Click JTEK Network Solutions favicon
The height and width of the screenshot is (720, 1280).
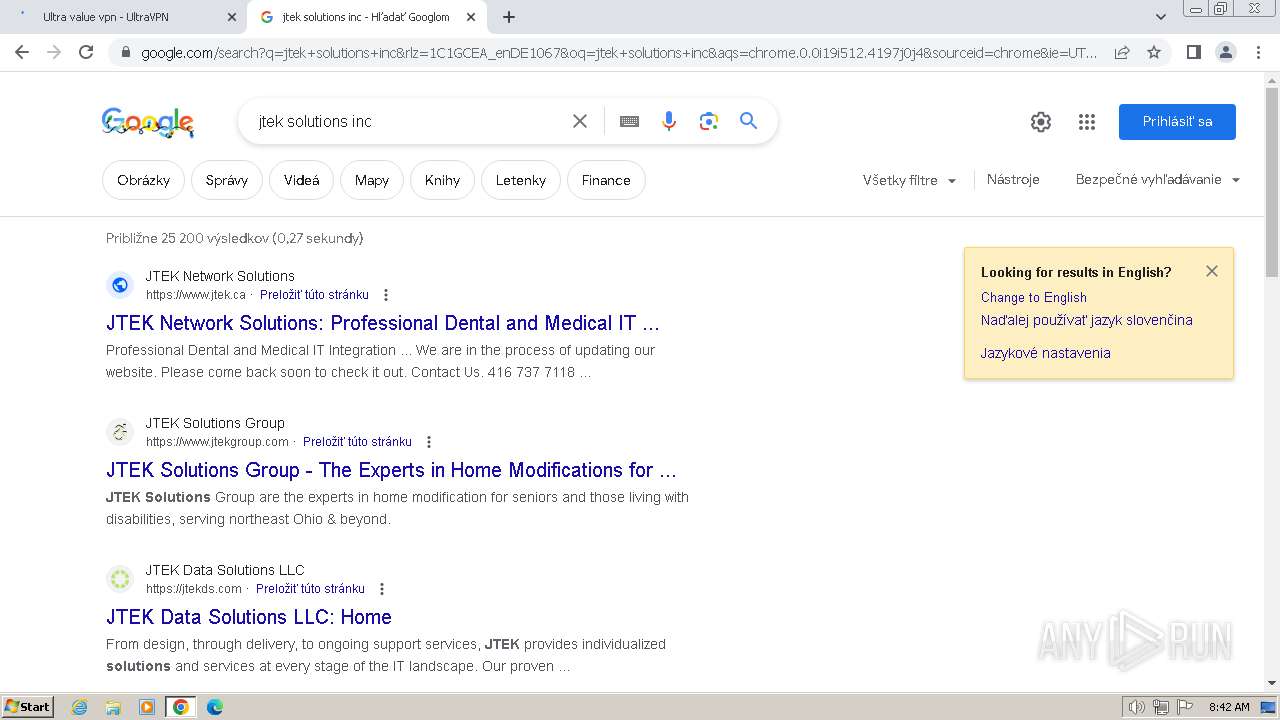point(120,285)
